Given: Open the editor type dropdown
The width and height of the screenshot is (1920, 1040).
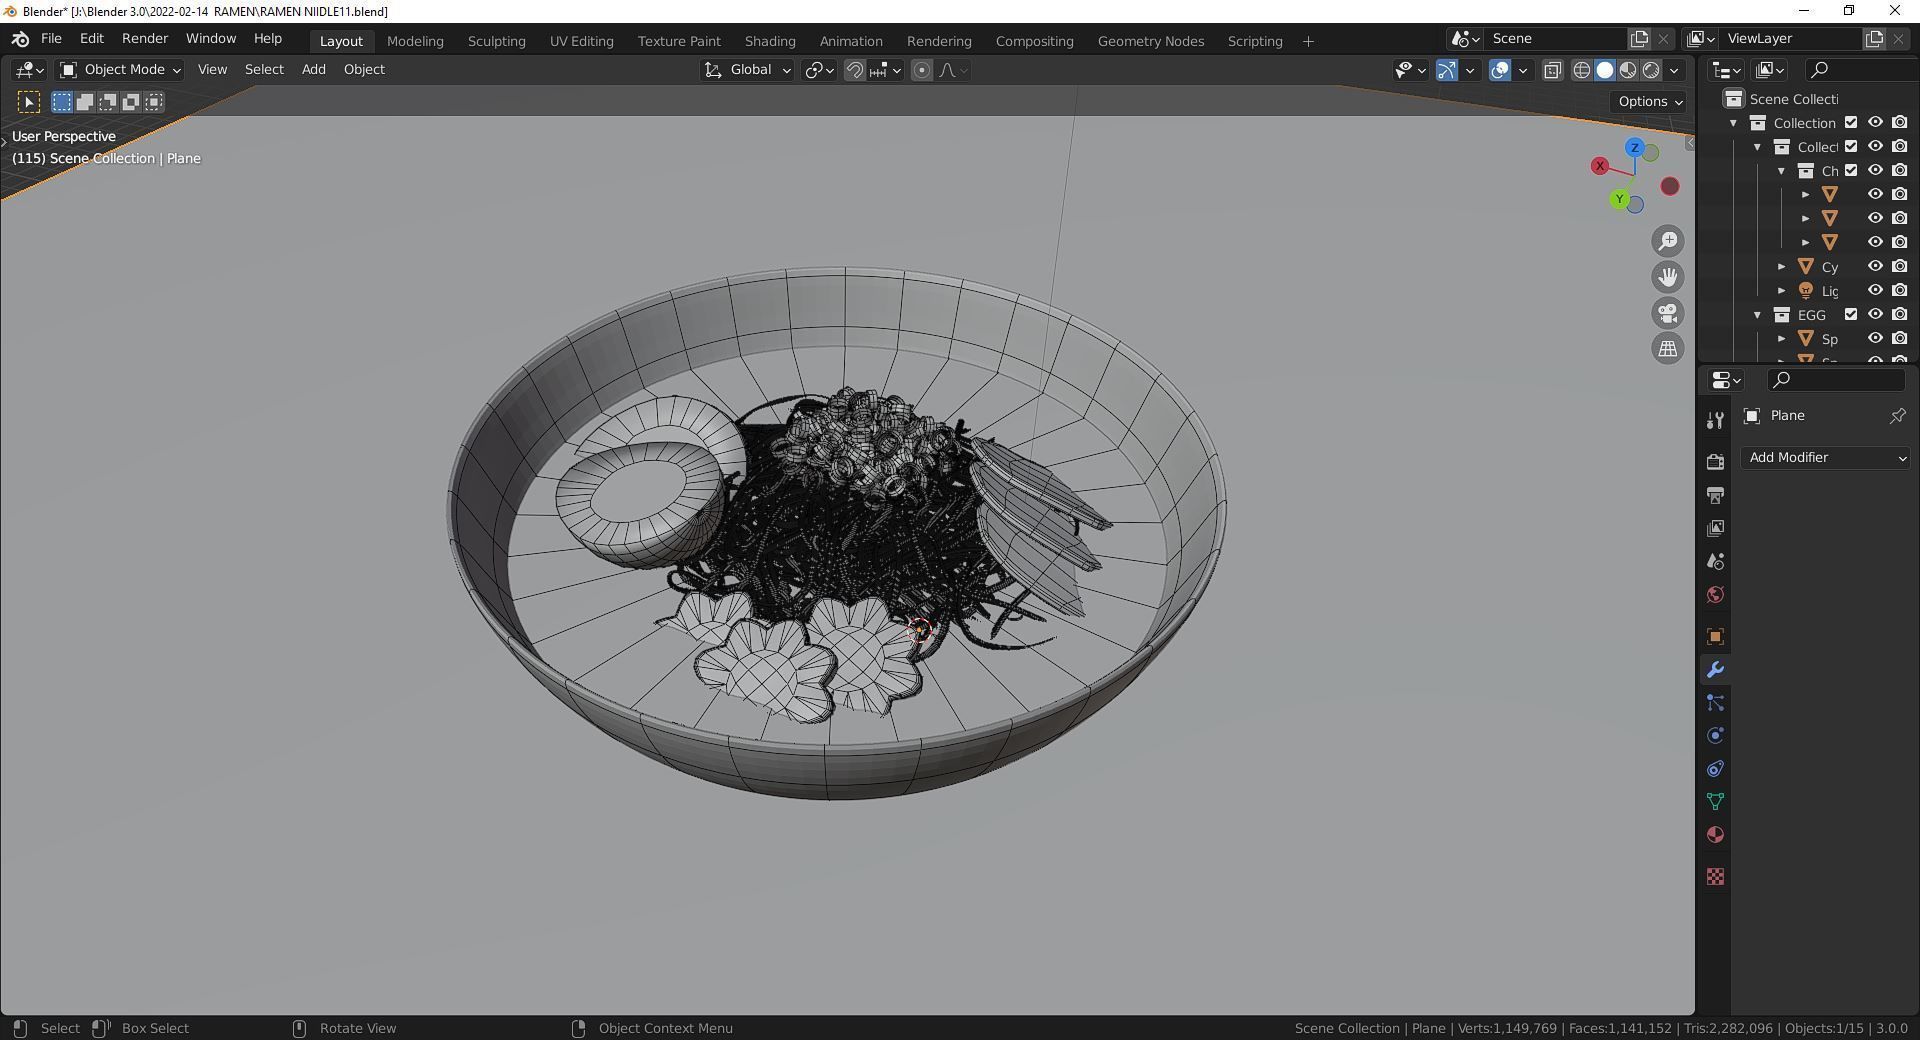Looking at the screenshot, I should [28, 70].
